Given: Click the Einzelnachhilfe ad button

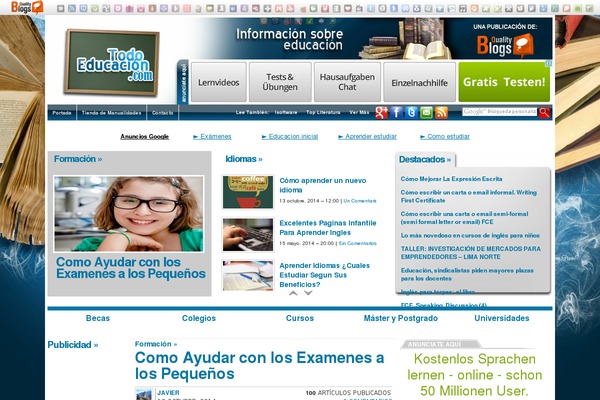Looking at the screenshot, I should tap(419, 82).
